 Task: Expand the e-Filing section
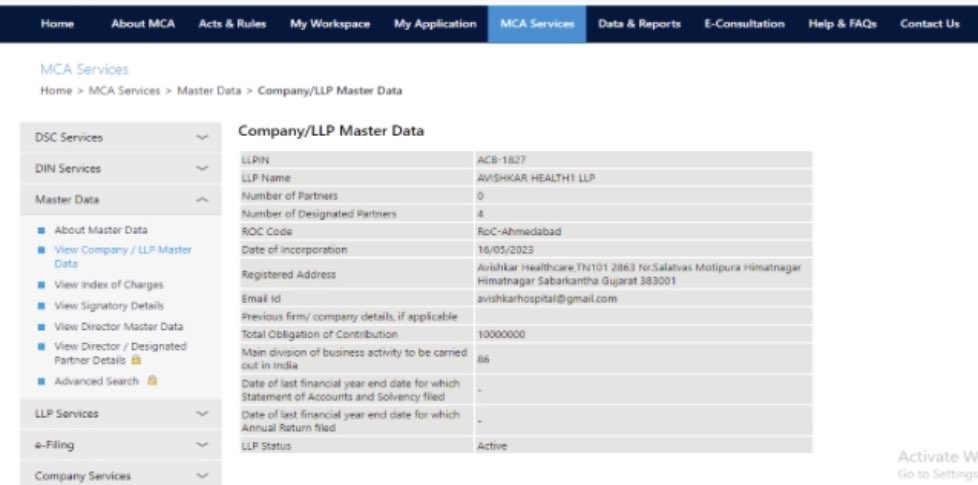click(x=121, y=444)
